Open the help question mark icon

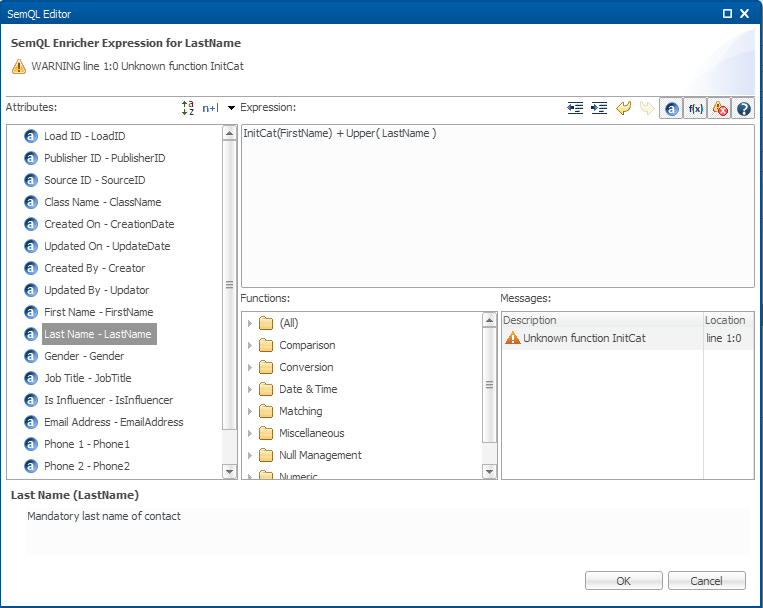click(743, 108)
